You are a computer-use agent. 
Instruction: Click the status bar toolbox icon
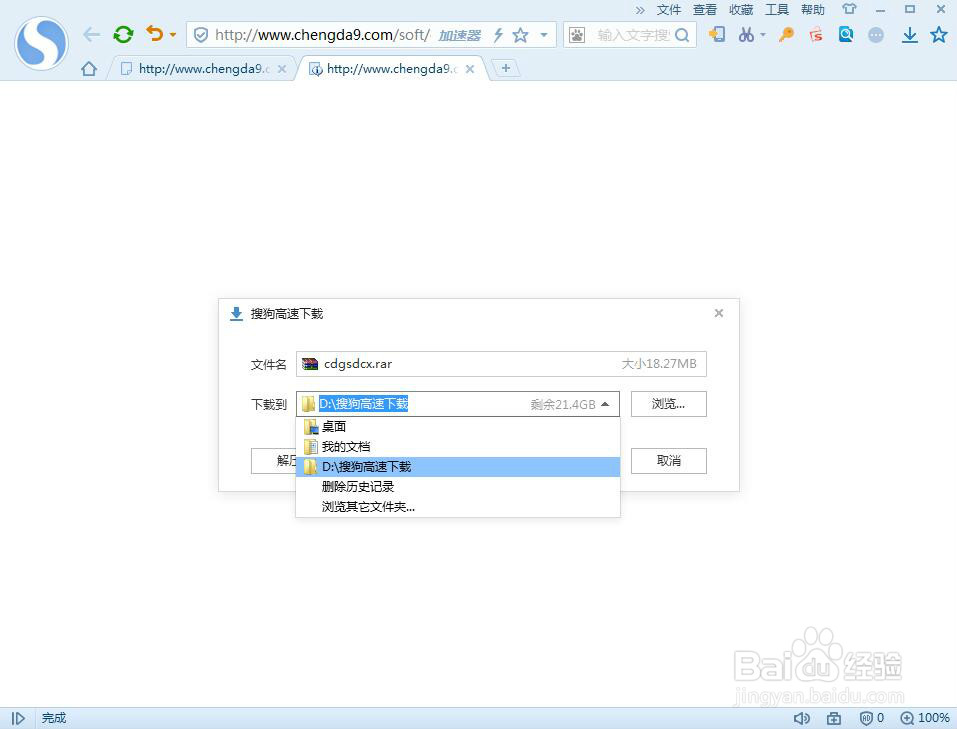point(834,719)
